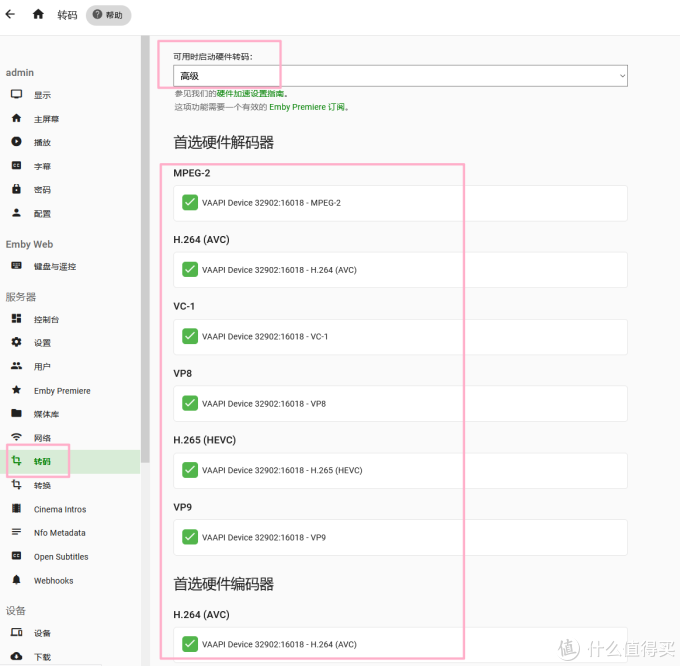Click the Emby Premiere star icon

pos(16,390)
